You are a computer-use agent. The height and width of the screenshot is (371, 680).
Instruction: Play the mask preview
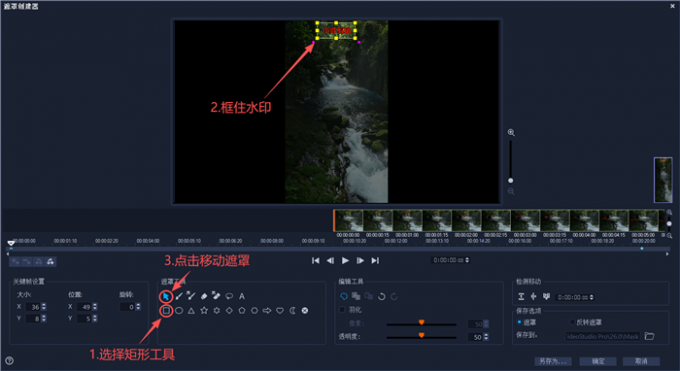click(345, 261)
